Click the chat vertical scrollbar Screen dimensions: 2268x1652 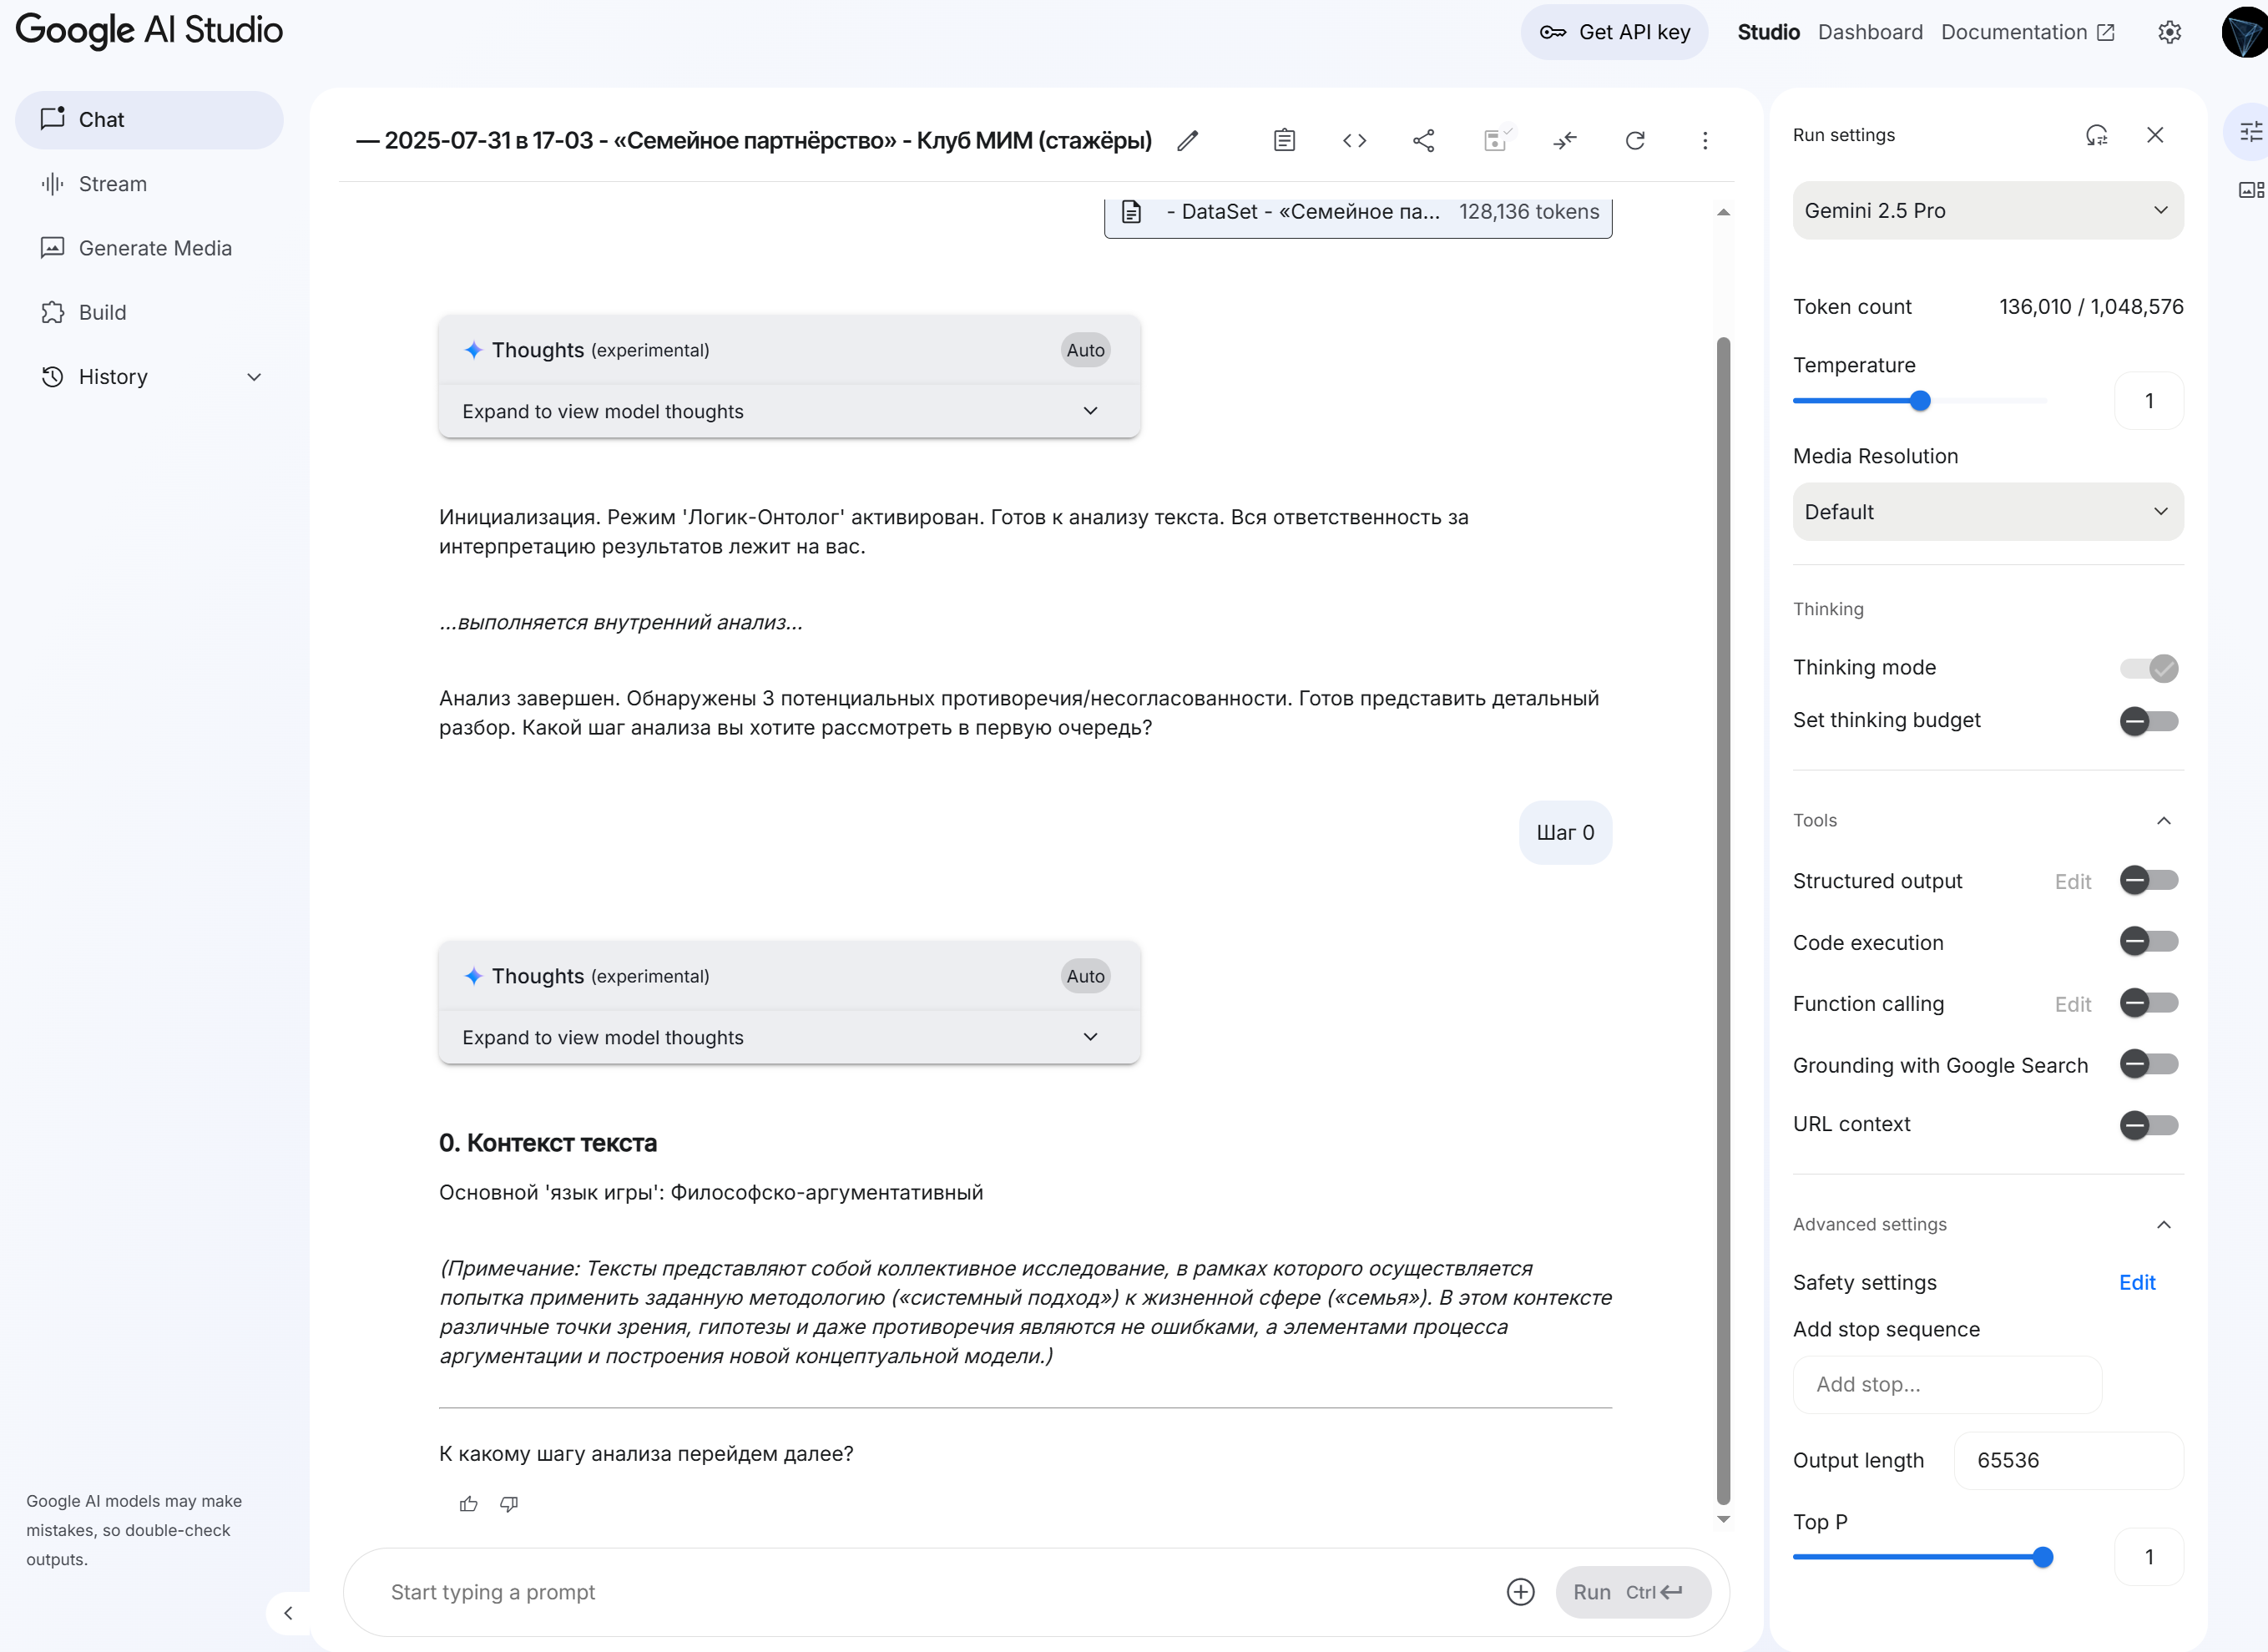(x=1723, y=920)
